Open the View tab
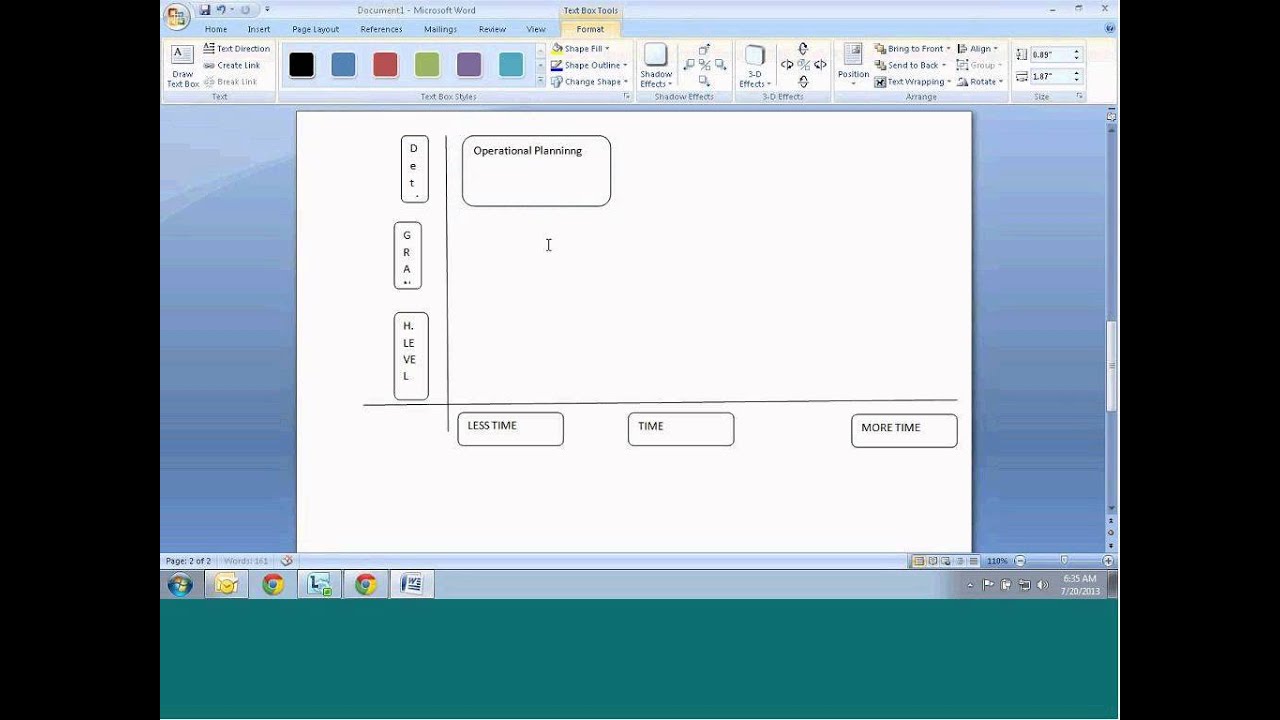 coord(536,29)
